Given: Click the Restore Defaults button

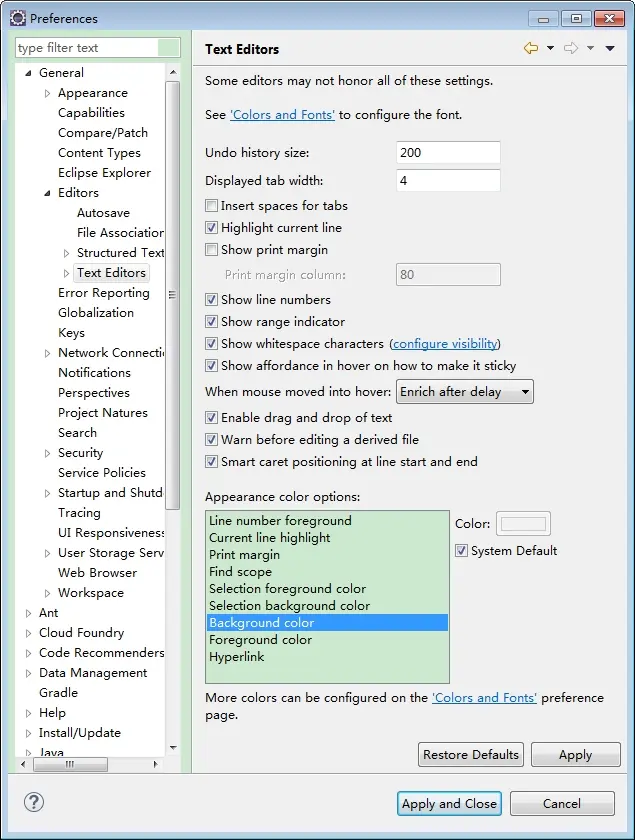Looking at the screenshot, I should click(x=471, y=754).
